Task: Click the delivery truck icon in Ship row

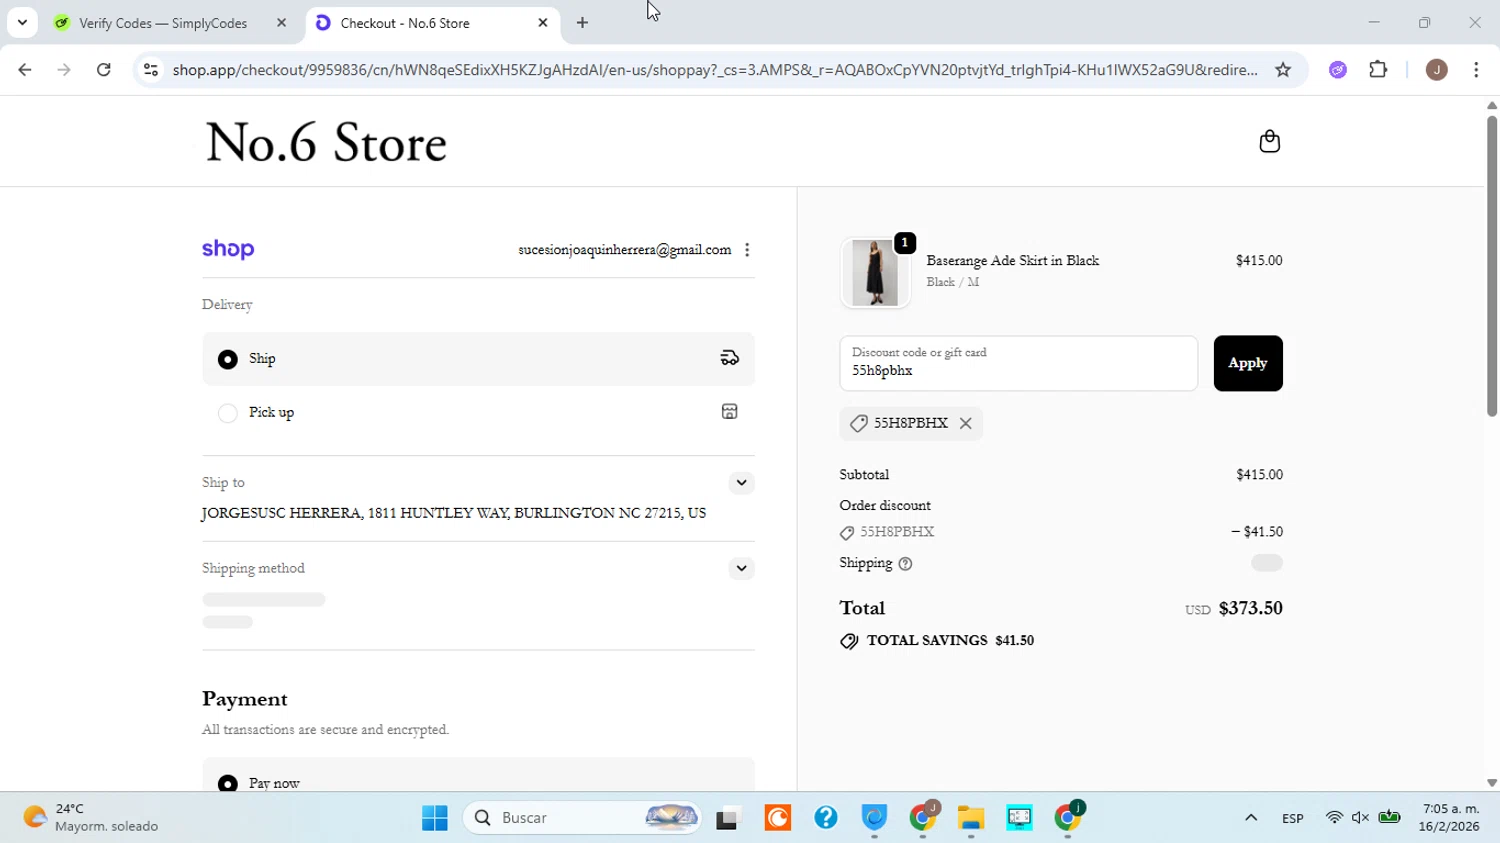Action: click(730, 358)
